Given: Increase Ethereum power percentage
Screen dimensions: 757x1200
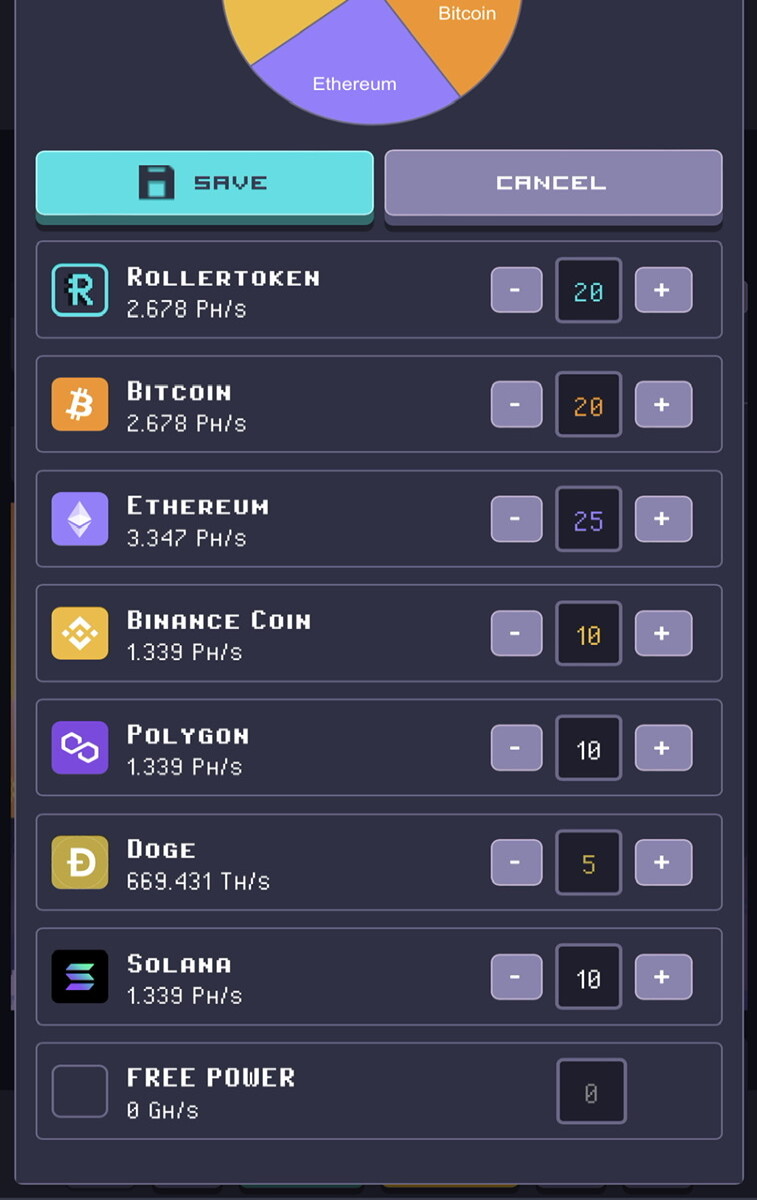Looking at the screenshot, I should pyautogui.click(x=663, y=519).
